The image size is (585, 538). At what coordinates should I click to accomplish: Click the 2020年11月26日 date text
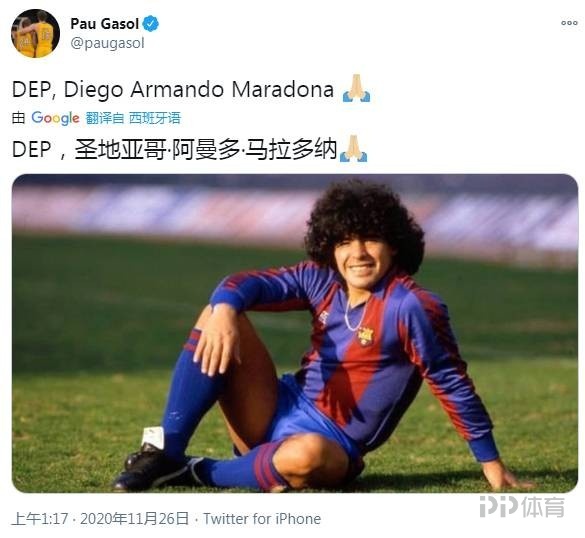pyautogui.click(x=135, y=519)
